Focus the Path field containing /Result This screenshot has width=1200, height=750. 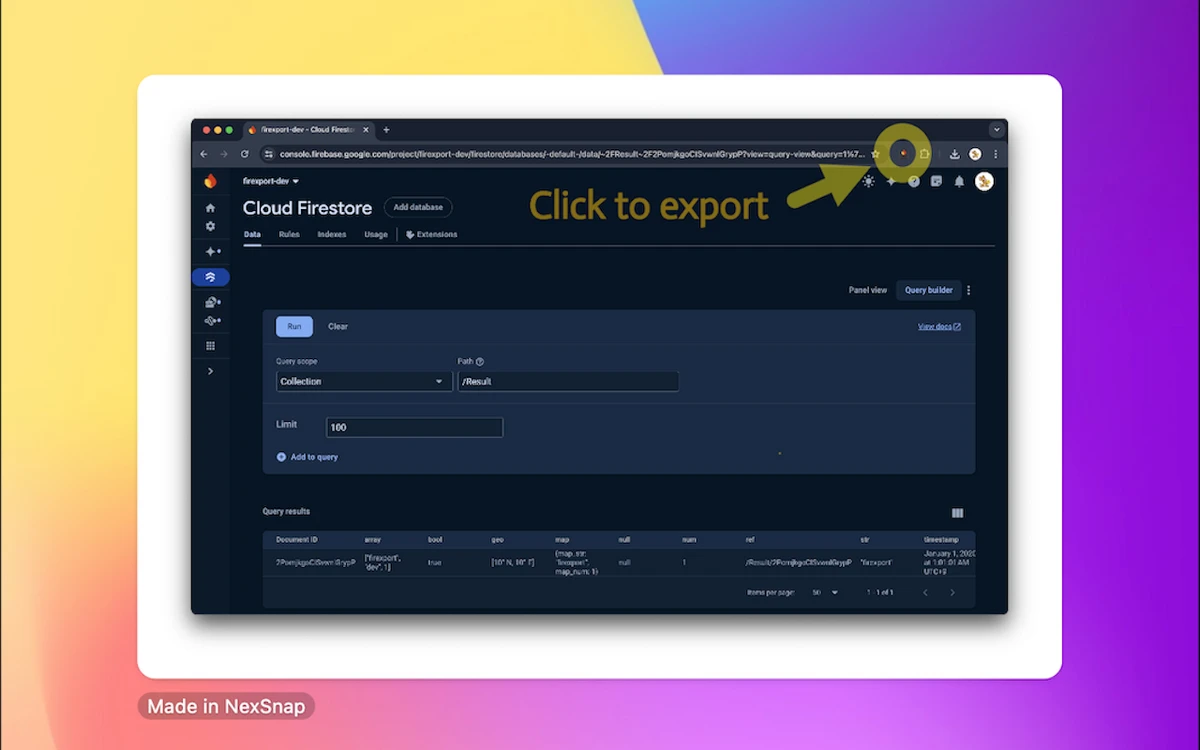568,381
